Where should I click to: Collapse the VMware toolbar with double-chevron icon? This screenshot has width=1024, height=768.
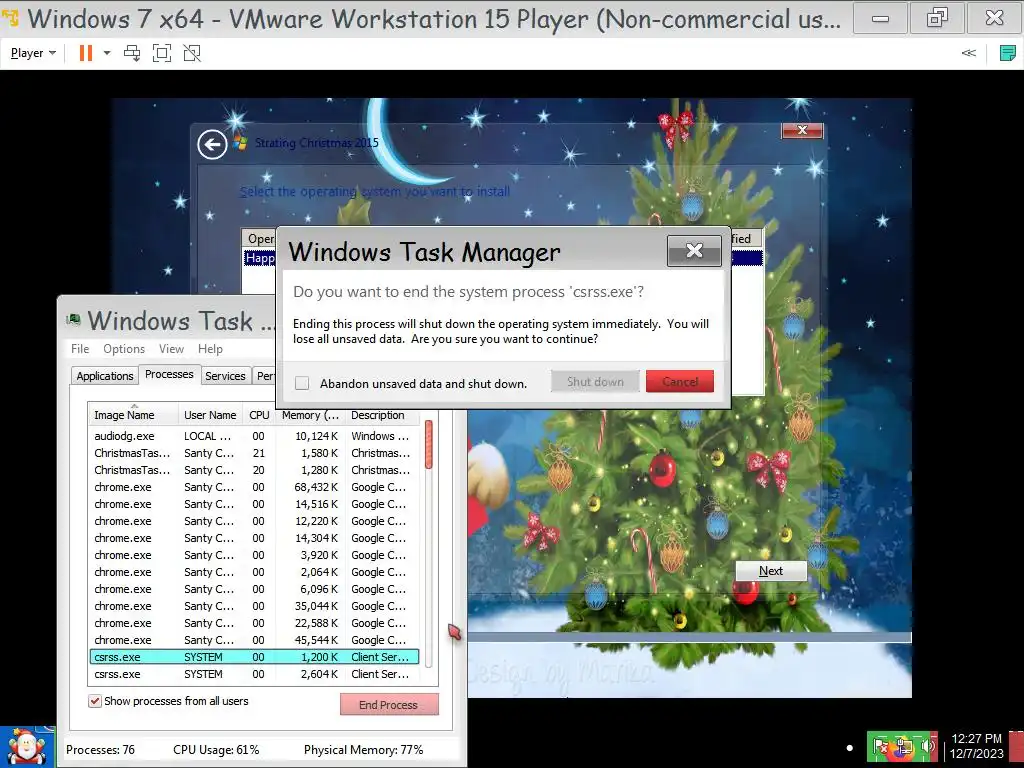(x=968, y=53)
